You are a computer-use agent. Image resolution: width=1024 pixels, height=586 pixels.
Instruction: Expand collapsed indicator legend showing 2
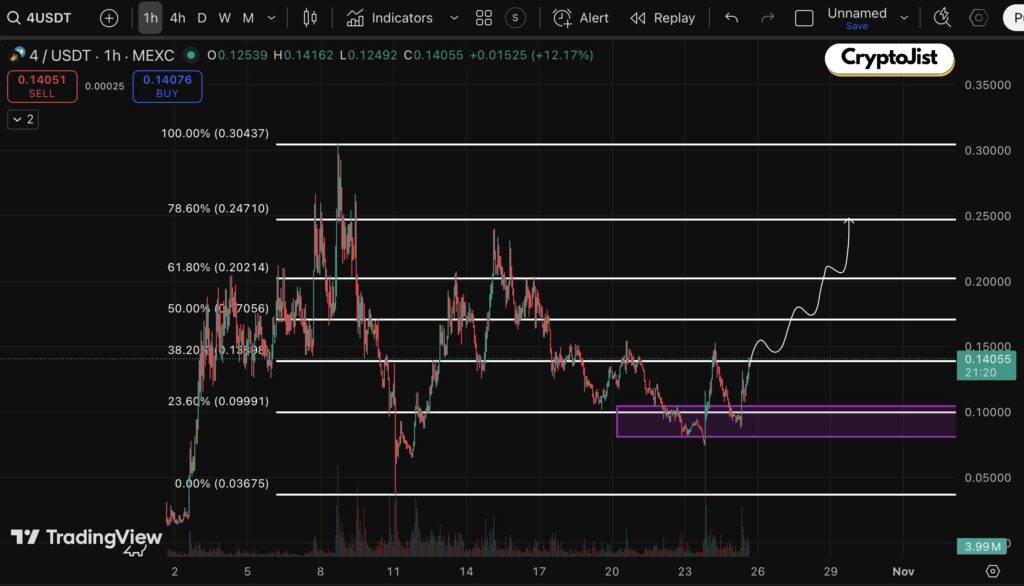pyautogui.click(x=23, y=119)
